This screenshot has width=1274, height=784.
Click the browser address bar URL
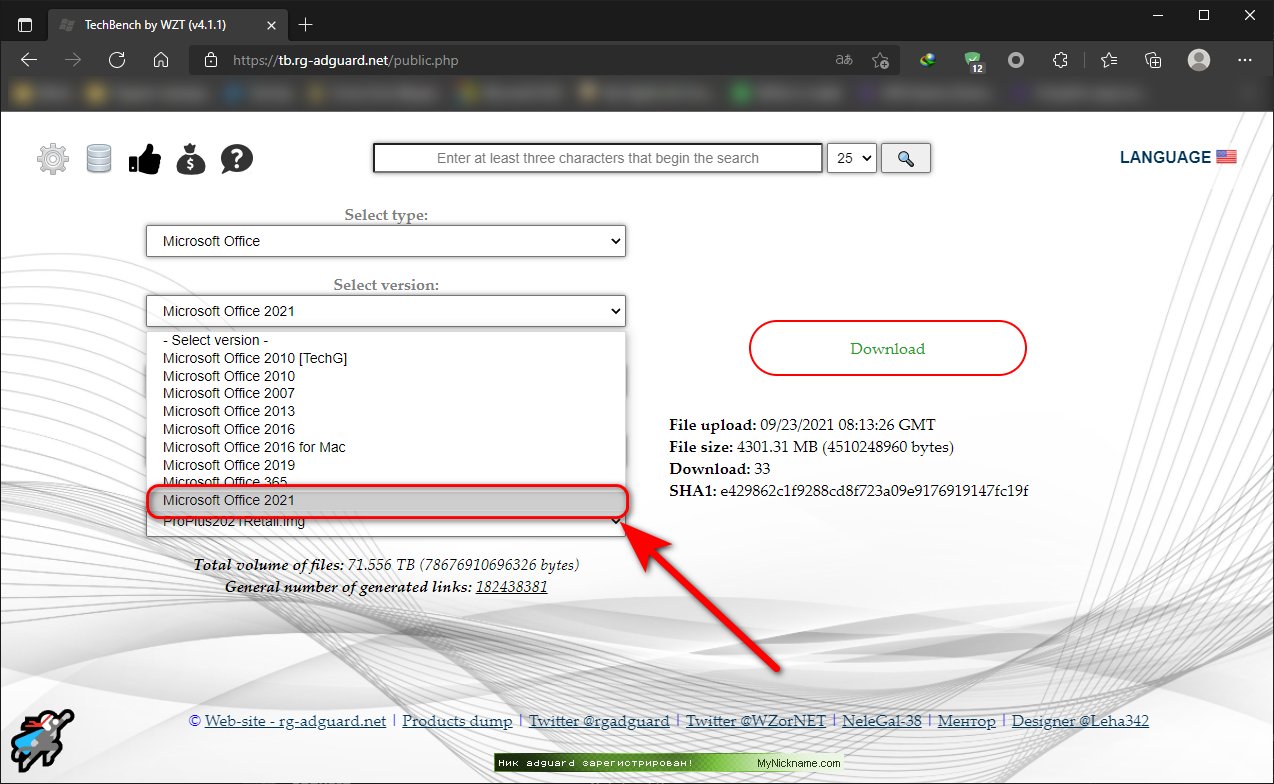coord(346,60)
